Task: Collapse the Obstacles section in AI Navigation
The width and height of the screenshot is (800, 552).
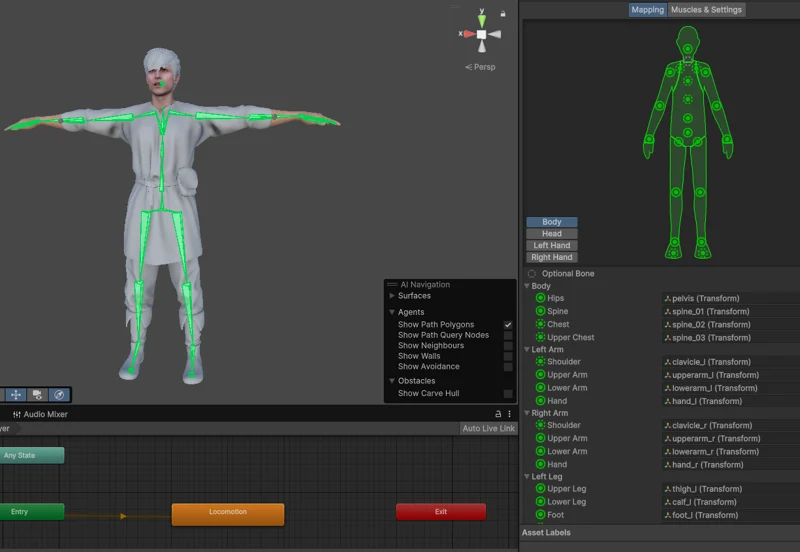Action: point(392,381)
